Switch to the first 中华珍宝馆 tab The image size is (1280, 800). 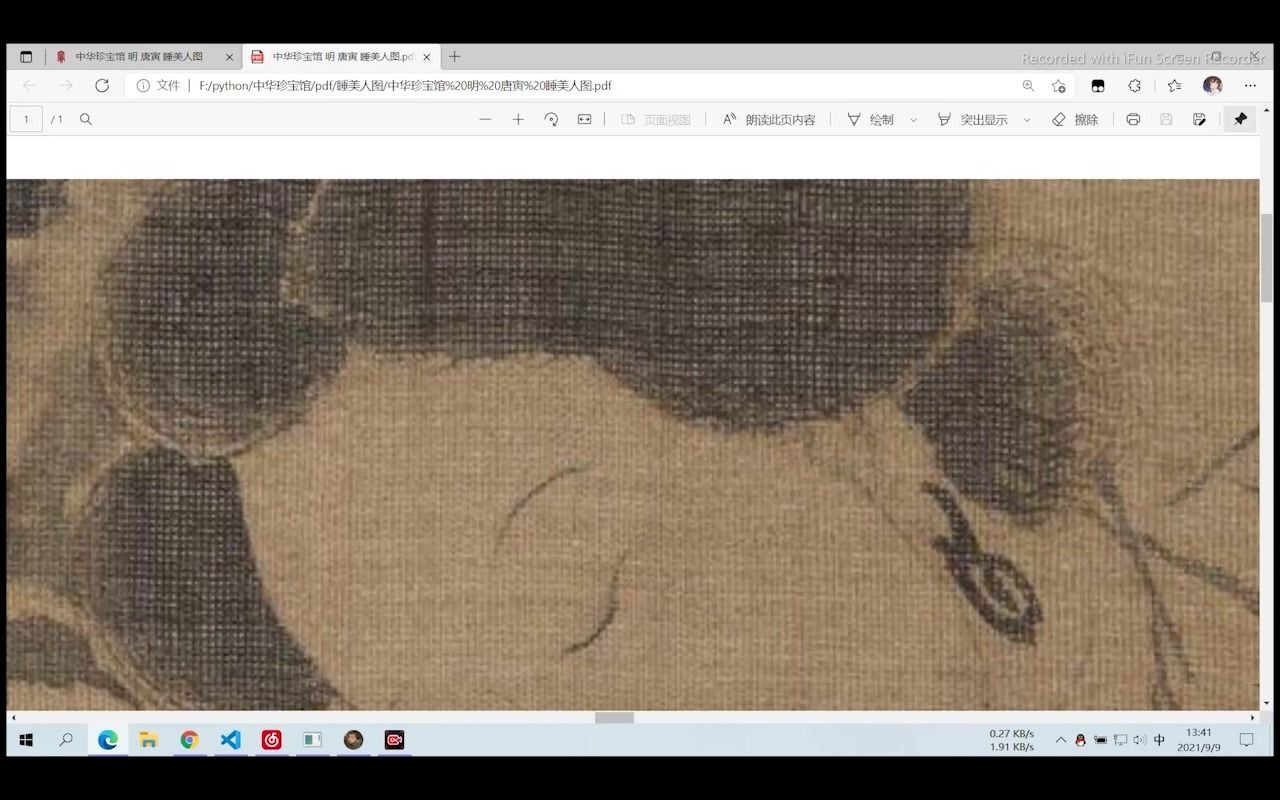140,57
